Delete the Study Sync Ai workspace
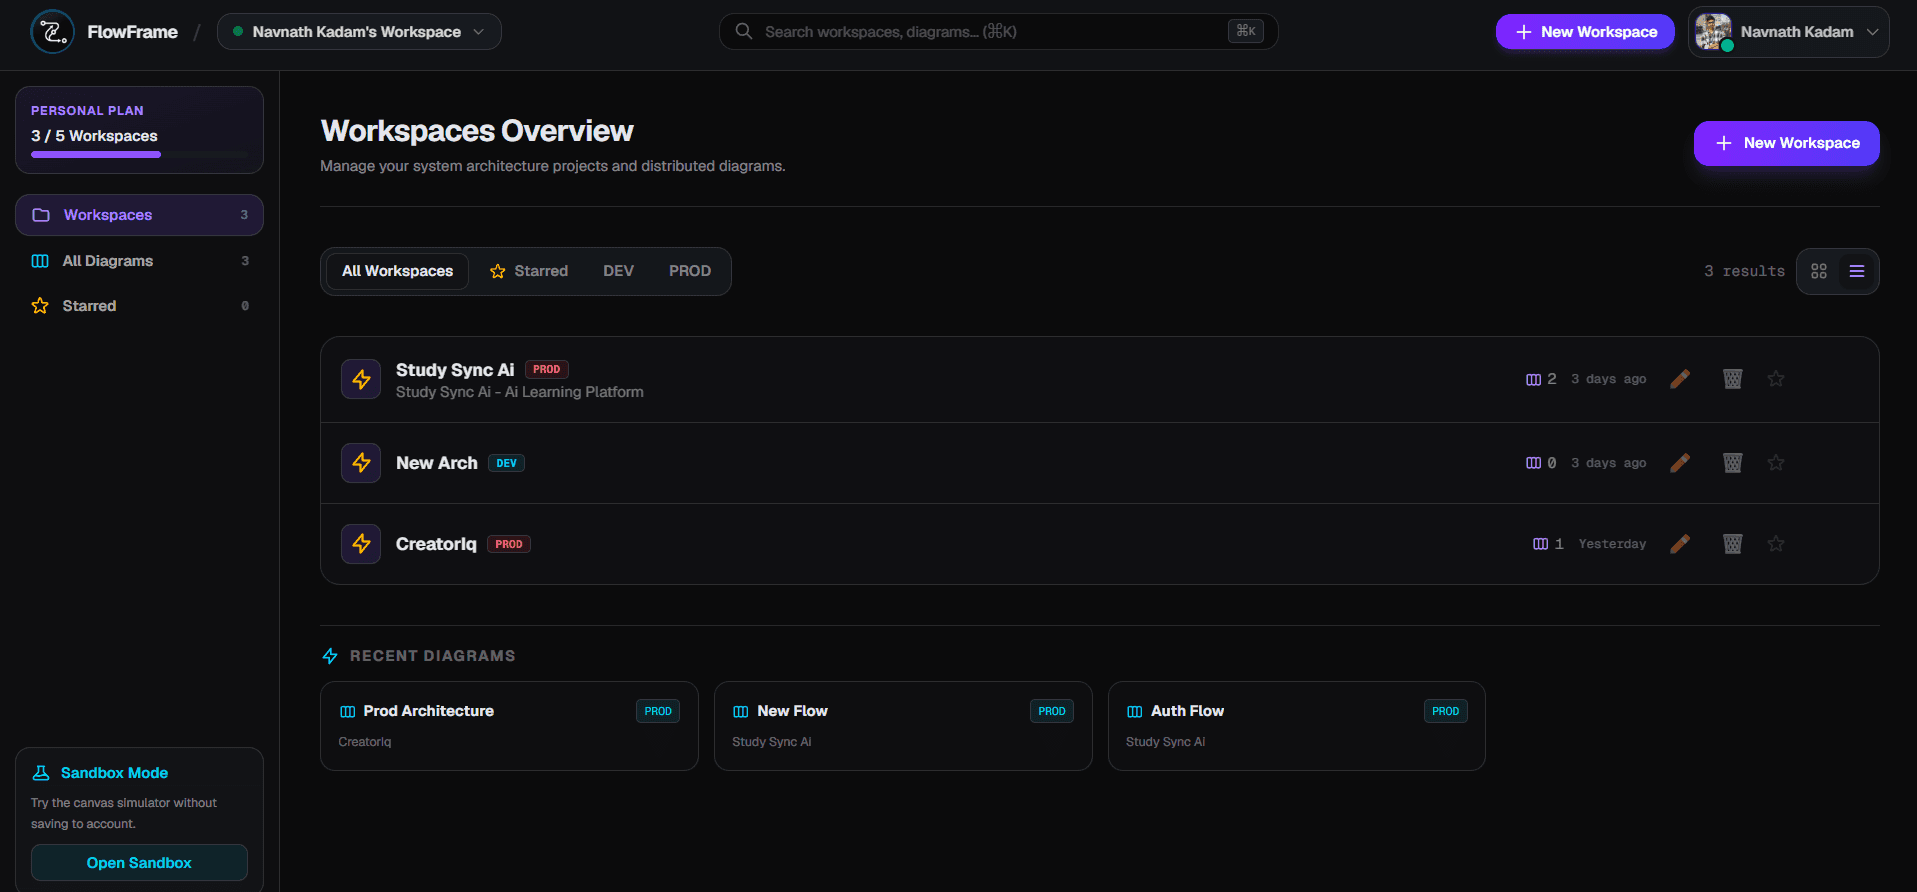Image resolution: width=1917 pixels, height=892 pixels. point(1733,379)
